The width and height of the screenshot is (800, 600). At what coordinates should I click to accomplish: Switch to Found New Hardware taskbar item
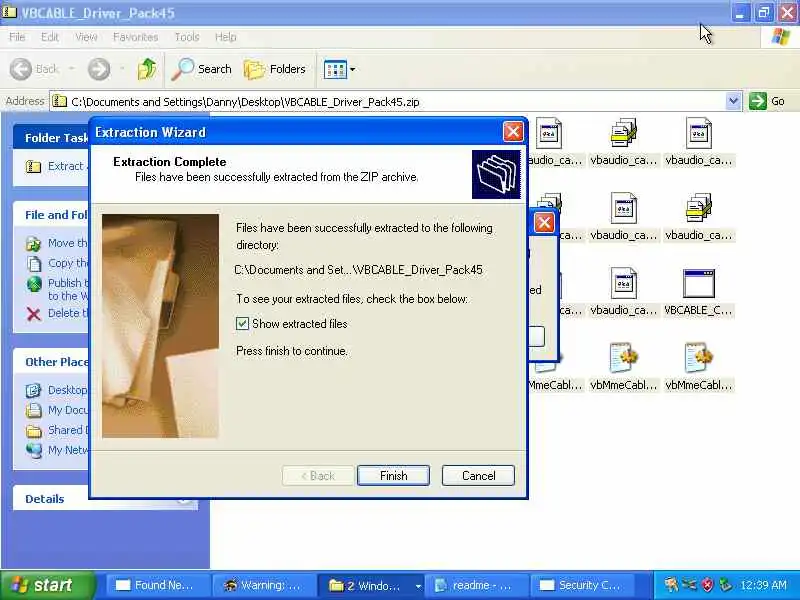159,586
